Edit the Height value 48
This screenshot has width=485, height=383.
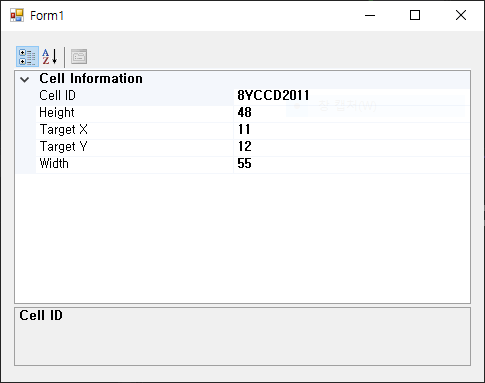point(352,113)
